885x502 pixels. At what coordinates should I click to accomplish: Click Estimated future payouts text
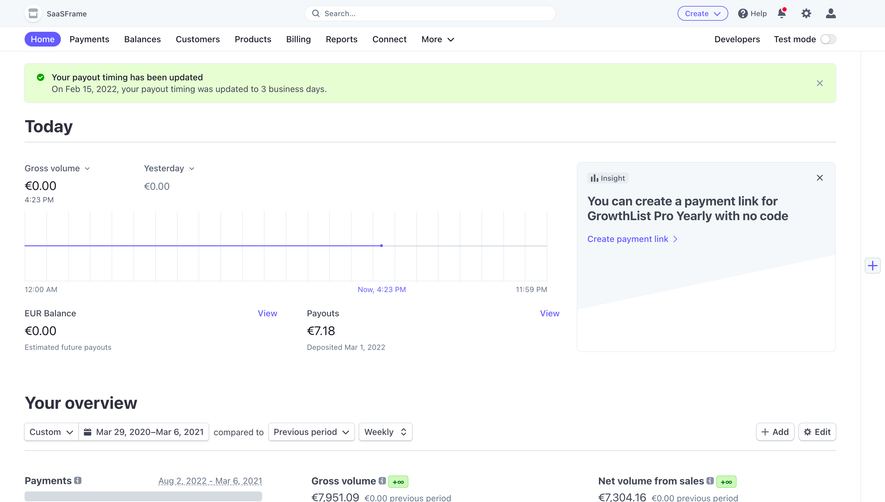pos(68,347)
